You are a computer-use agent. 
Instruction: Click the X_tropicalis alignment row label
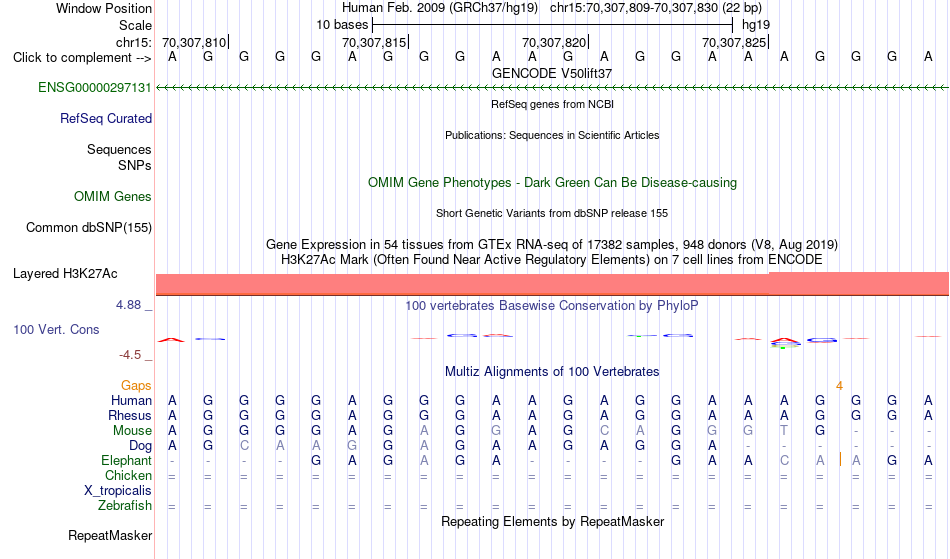pos(118,491)
